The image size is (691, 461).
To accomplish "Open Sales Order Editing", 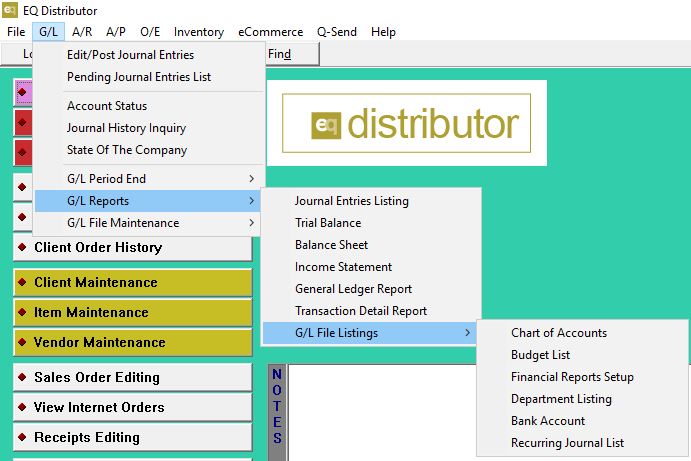I will 133,377.
